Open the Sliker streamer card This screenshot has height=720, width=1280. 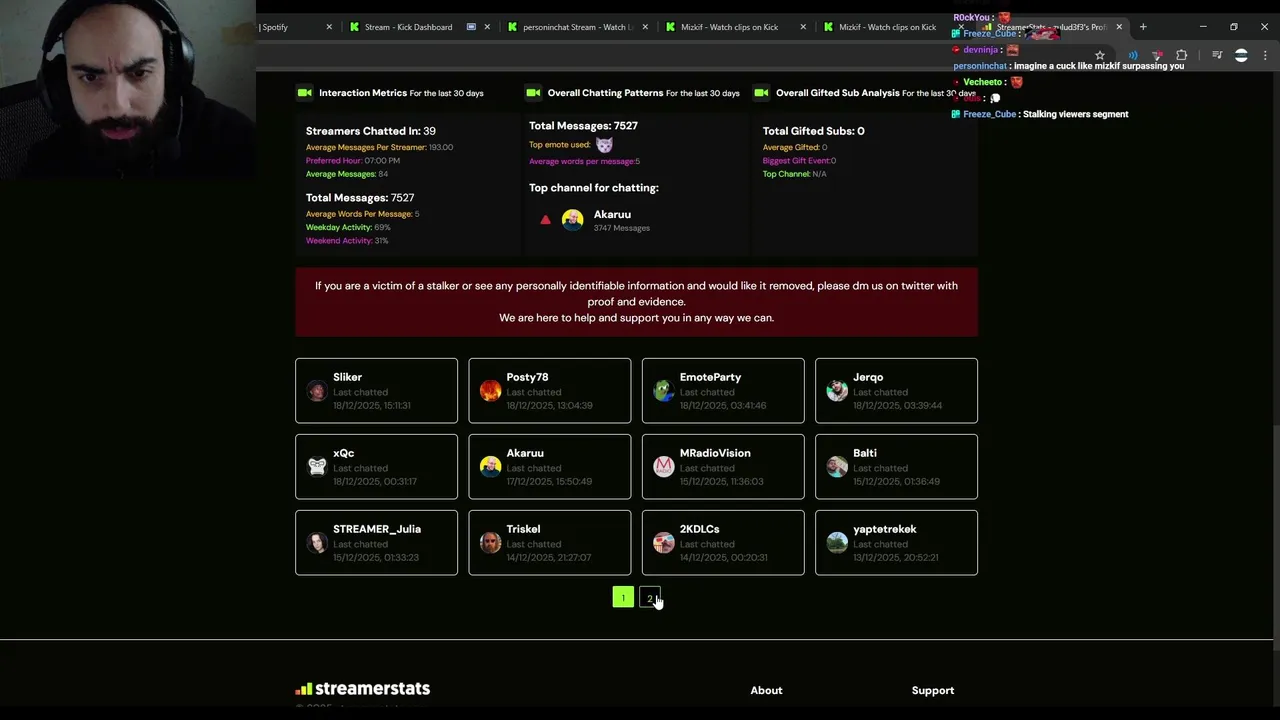point(376,391)
